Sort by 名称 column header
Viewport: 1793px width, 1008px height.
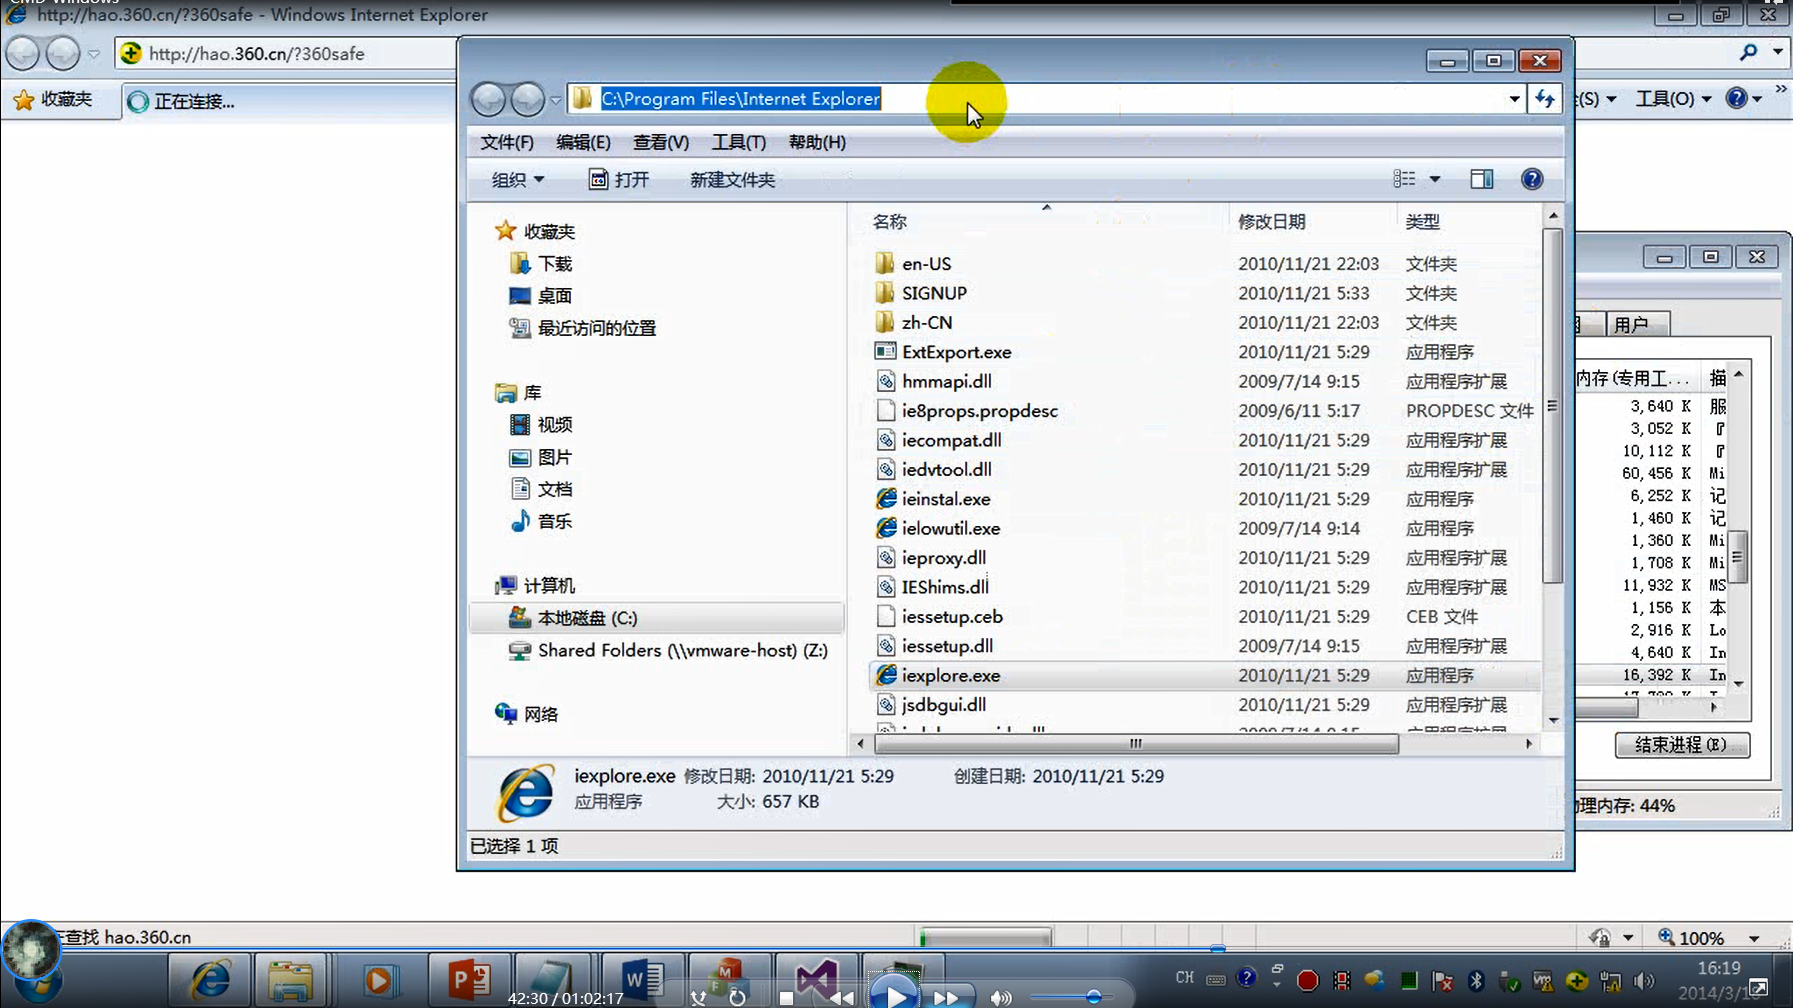[x=889, y=222]
